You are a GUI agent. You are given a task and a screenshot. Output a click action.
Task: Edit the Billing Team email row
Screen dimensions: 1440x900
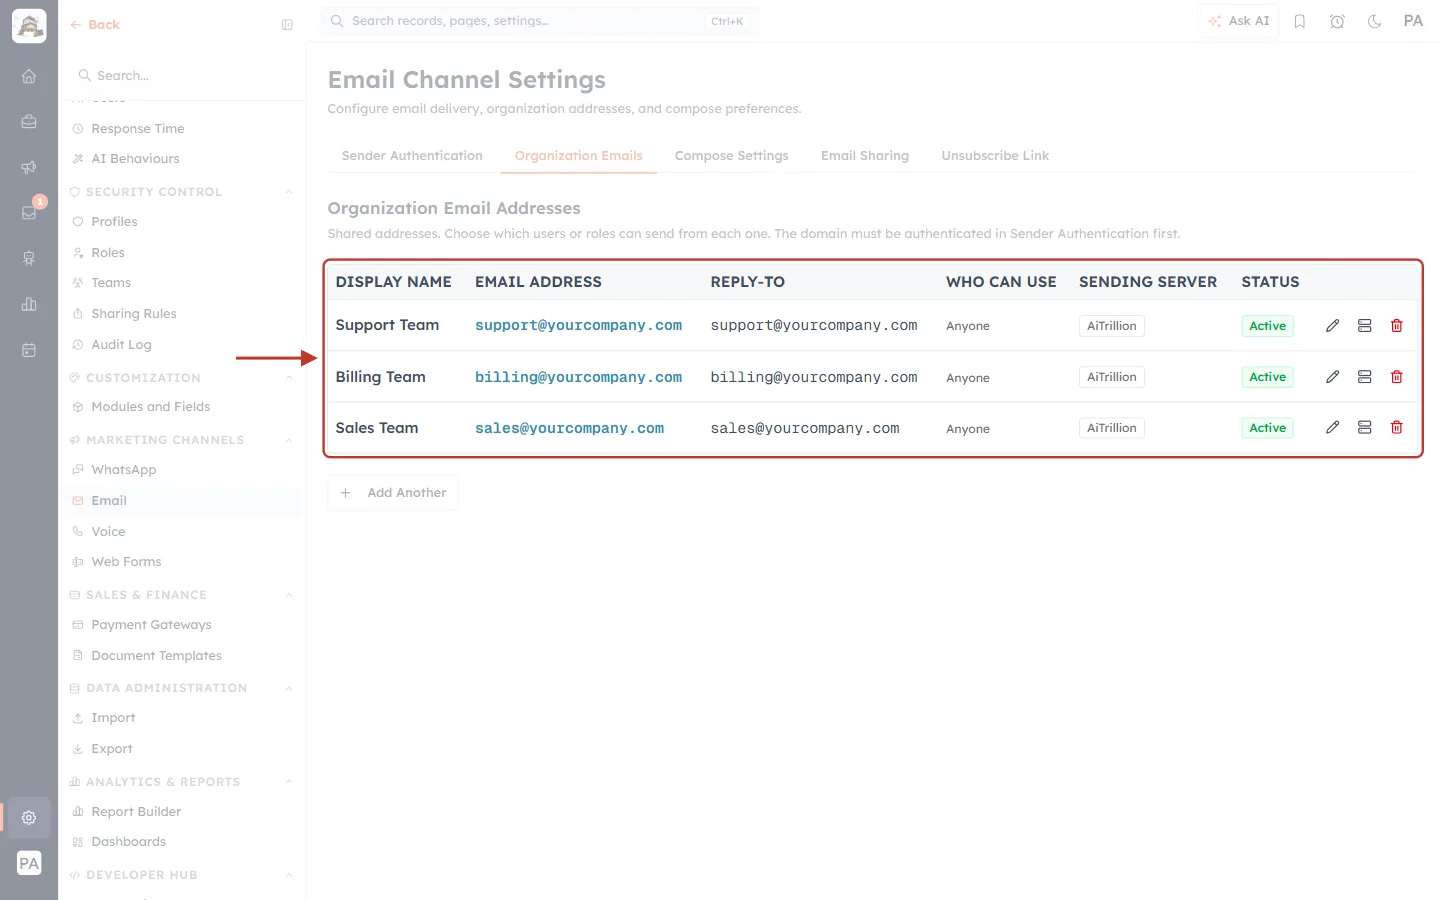pos(1332,377)
